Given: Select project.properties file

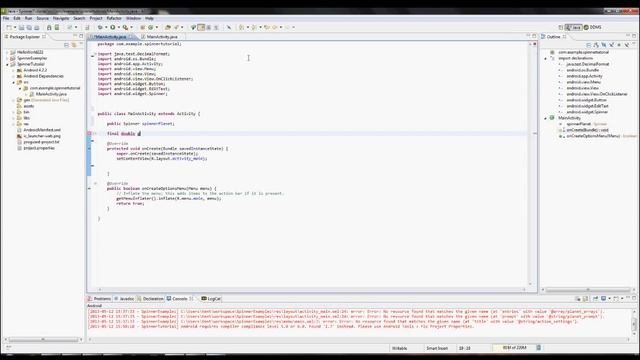Looking at the screenshot, I should 39,148.
